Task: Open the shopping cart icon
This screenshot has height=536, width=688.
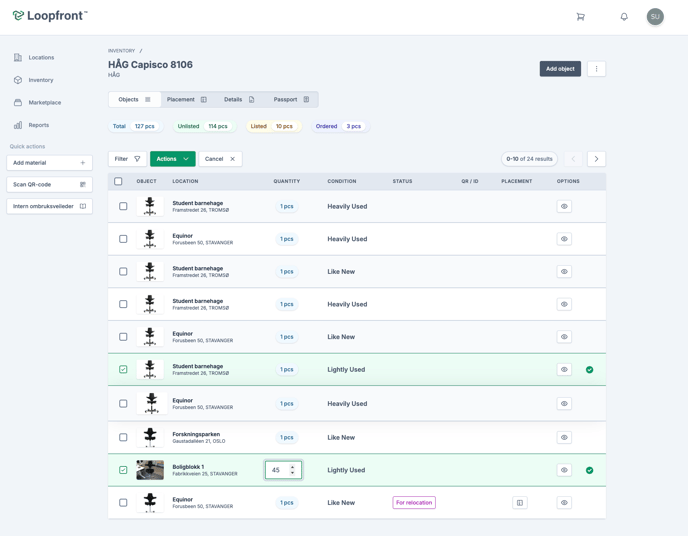Action: coord(580,17)
